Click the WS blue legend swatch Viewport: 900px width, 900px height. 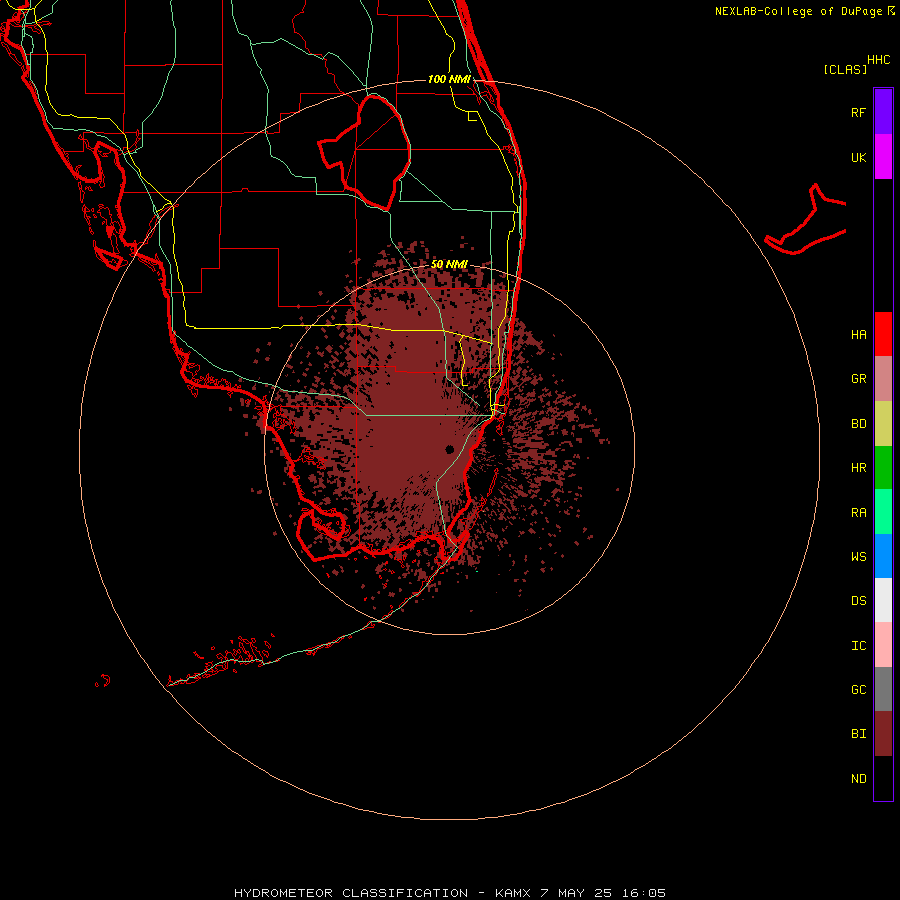[x=883, y=556]
